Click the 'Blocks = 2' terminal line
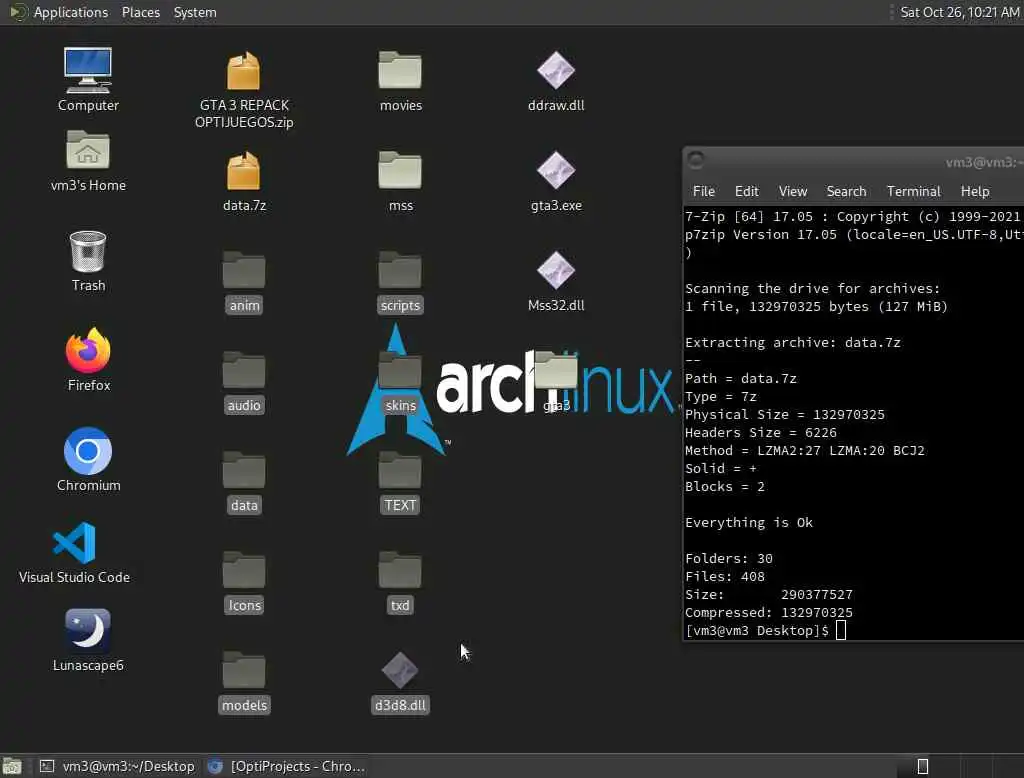This screenshot has height=778, width=1024. 725,487
